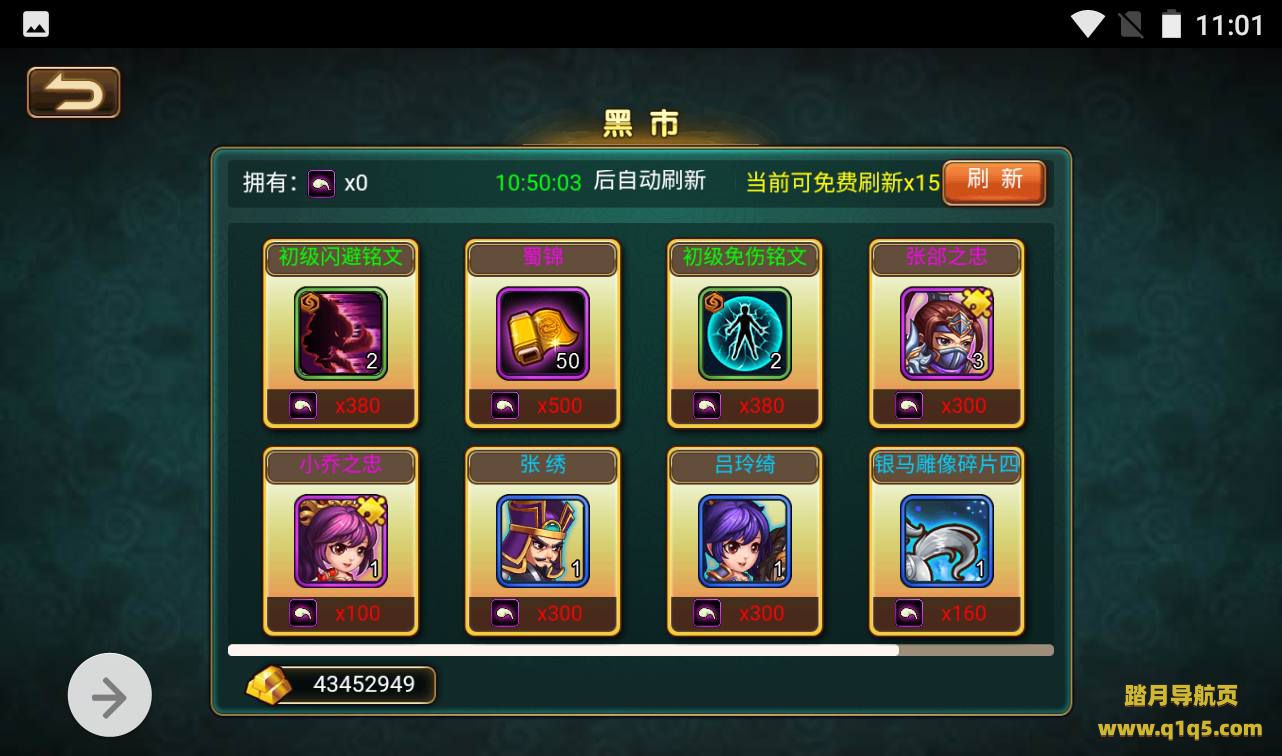Tap the round forward arrow button
1282x756 pixels.
click(x=110, y=696)
